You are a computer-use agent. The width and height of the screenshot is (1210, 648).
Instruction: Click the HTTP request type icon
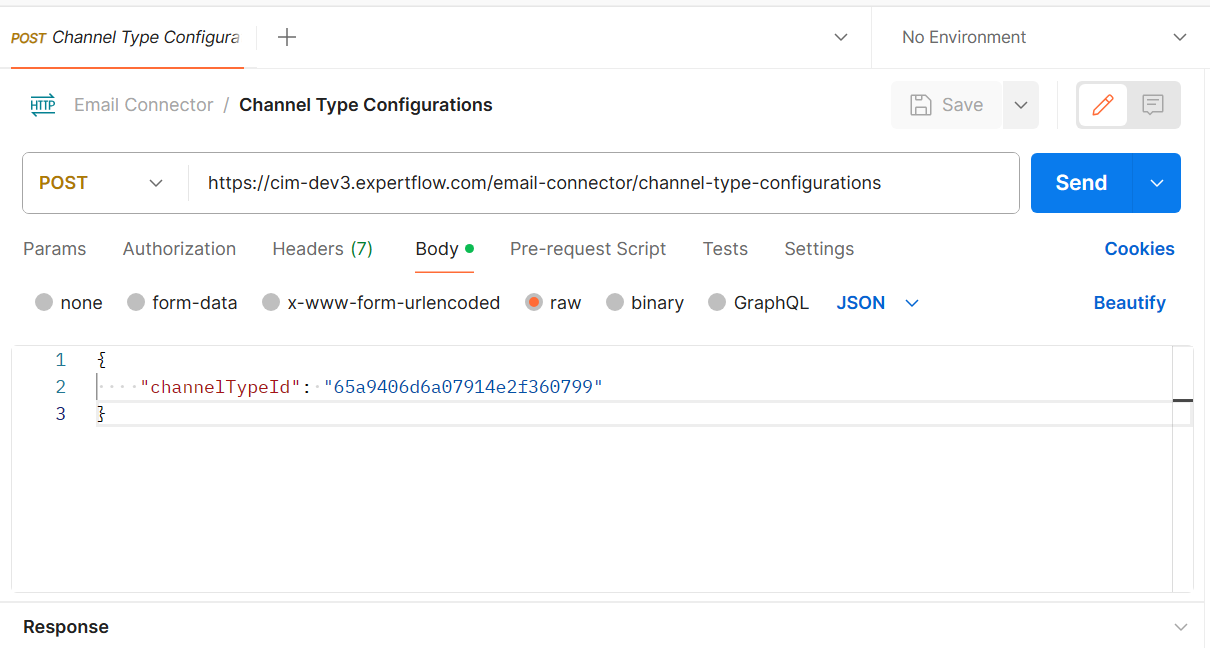[x=43, y=105]
